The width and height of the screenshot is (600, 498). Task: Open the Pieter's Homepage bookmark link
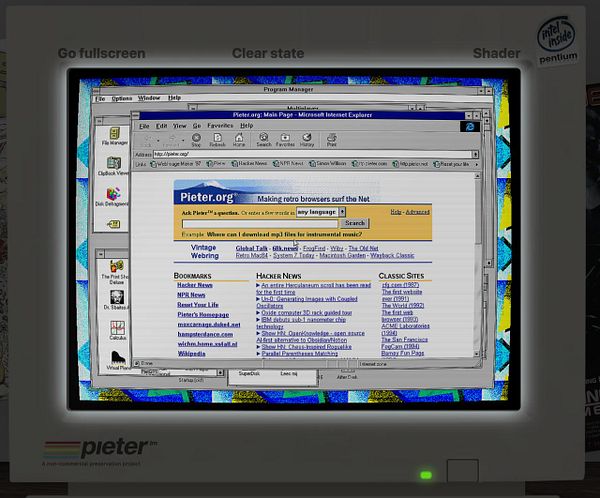203,315
